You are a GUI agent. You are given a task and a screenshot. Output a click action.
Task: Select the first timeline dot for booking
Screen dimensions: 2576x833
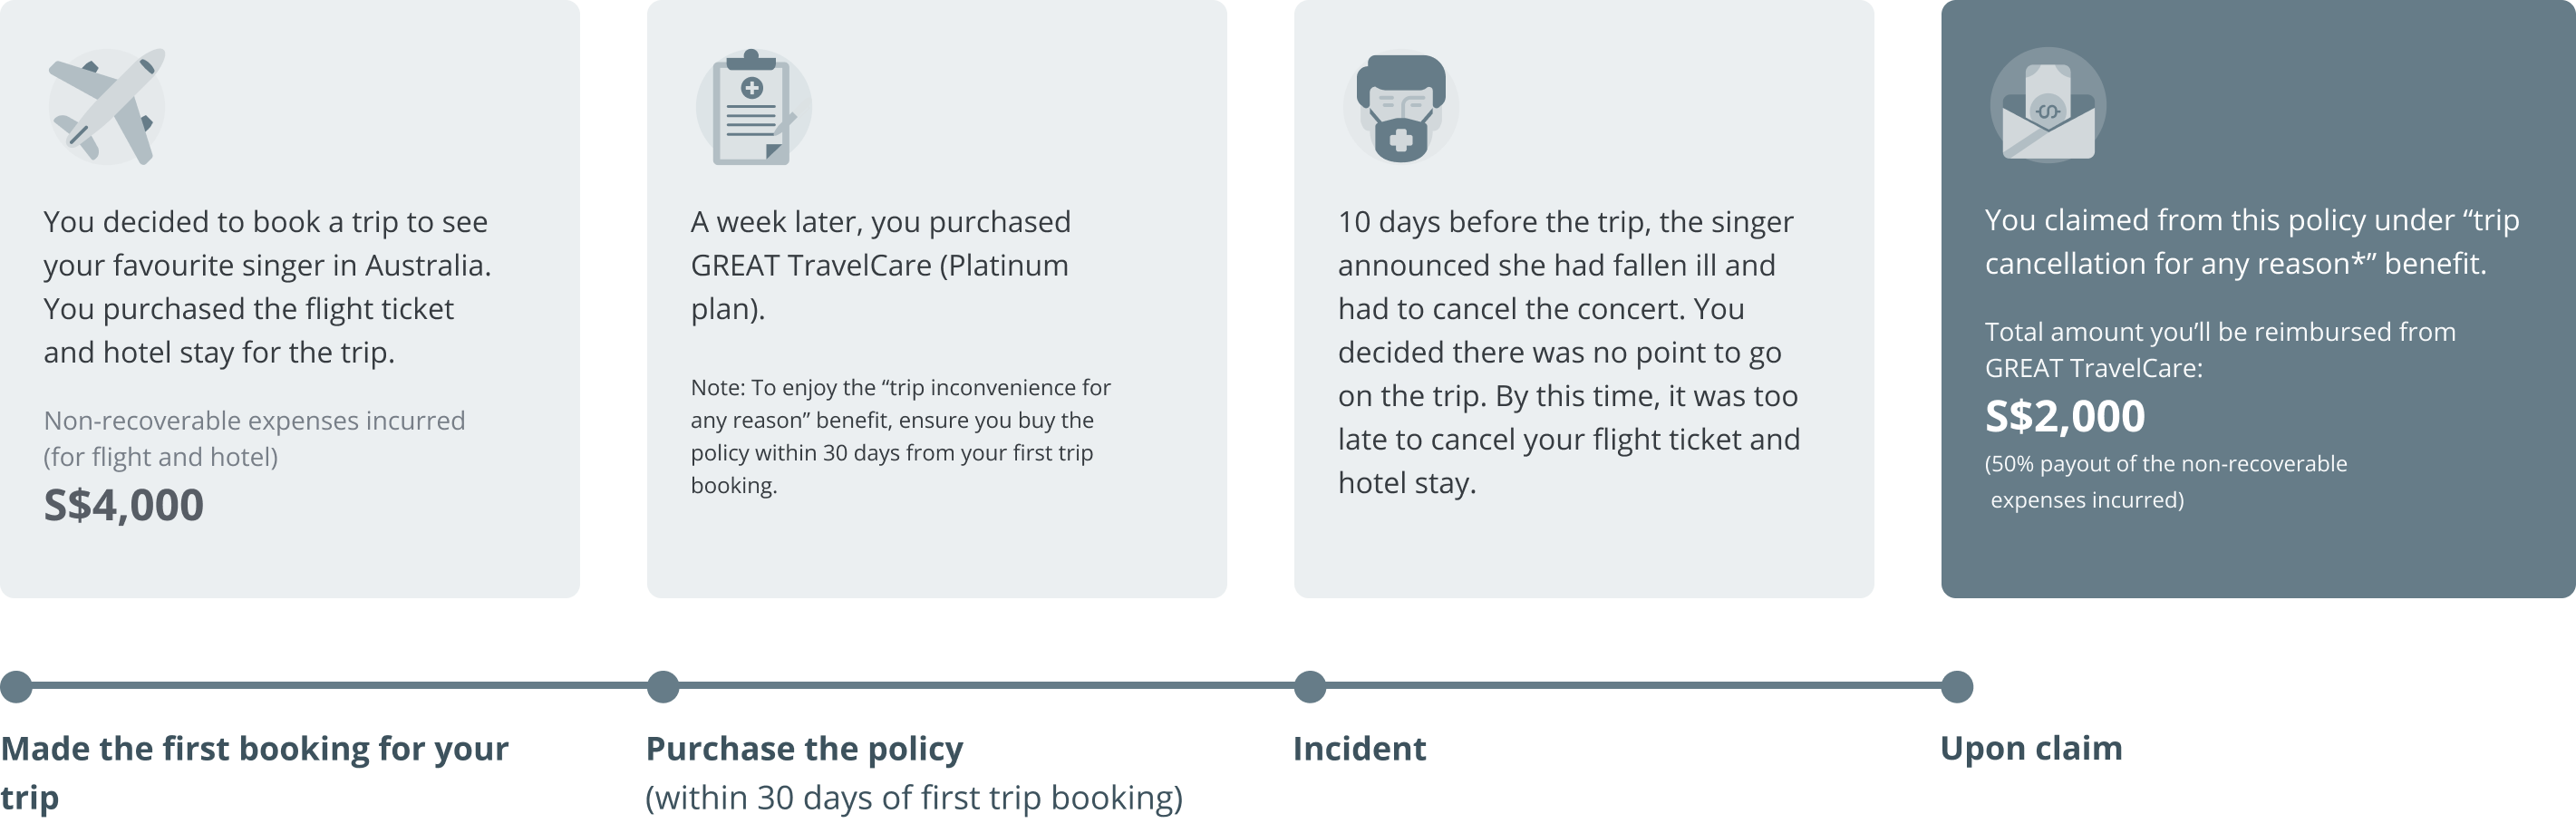point(16,687)
